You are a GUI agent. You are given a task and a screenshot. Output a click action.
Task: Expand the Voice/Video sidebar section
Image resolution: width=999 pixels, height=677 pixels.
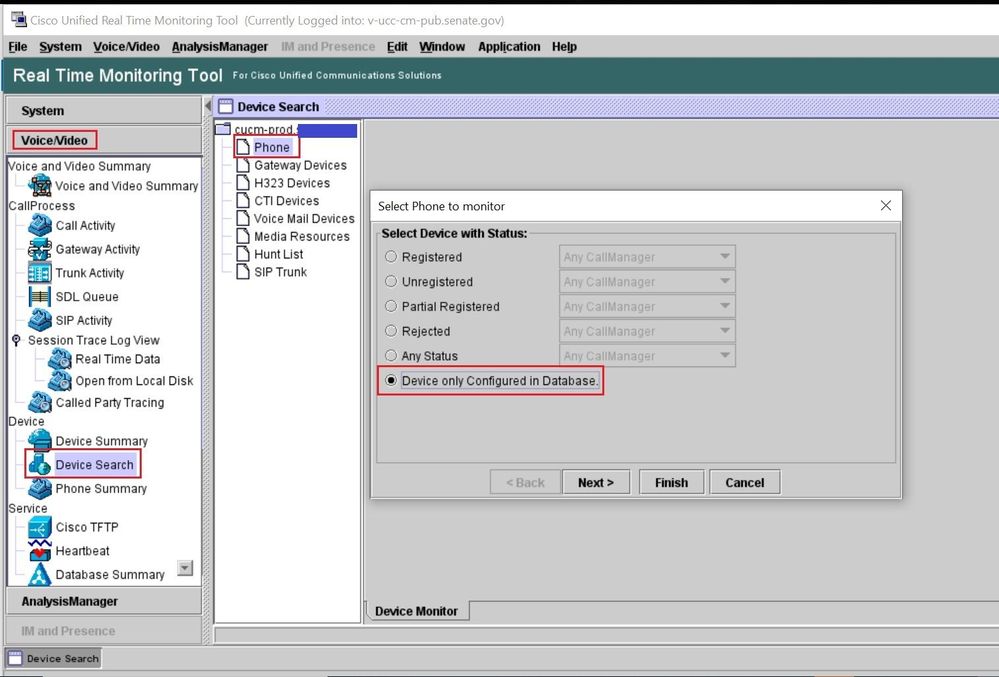pyautogui.click(x=103, y=140)
